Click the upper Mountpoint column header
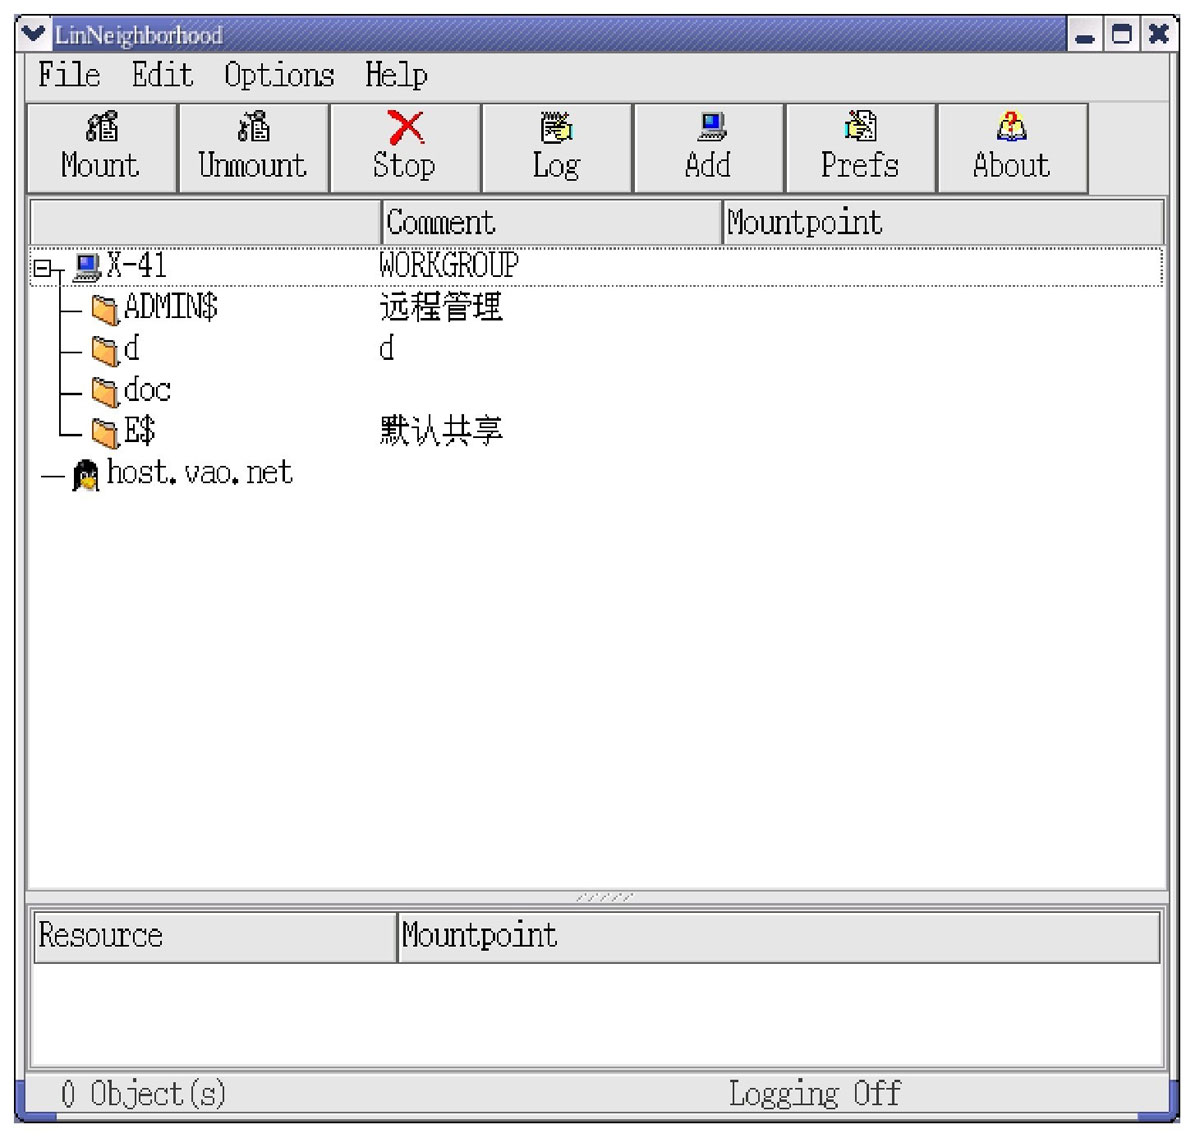Image resolution: width=1200 pixels, height=1143 pixels. pyautogui.click(x=943, y=222)
